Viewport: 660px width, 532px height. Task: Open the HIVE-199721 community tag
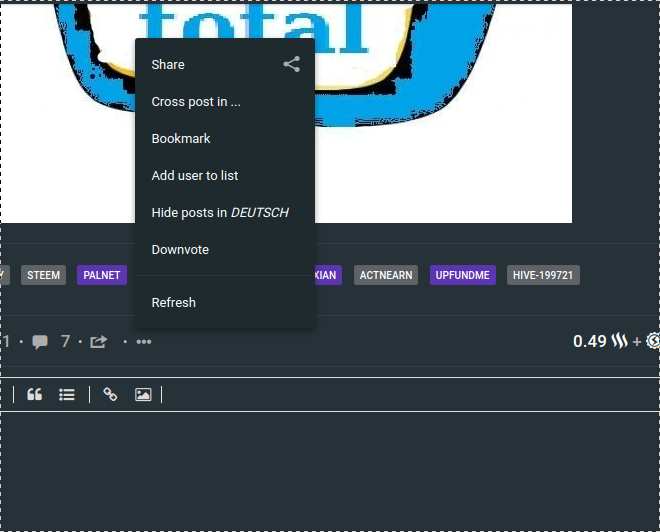click(543, 275)
